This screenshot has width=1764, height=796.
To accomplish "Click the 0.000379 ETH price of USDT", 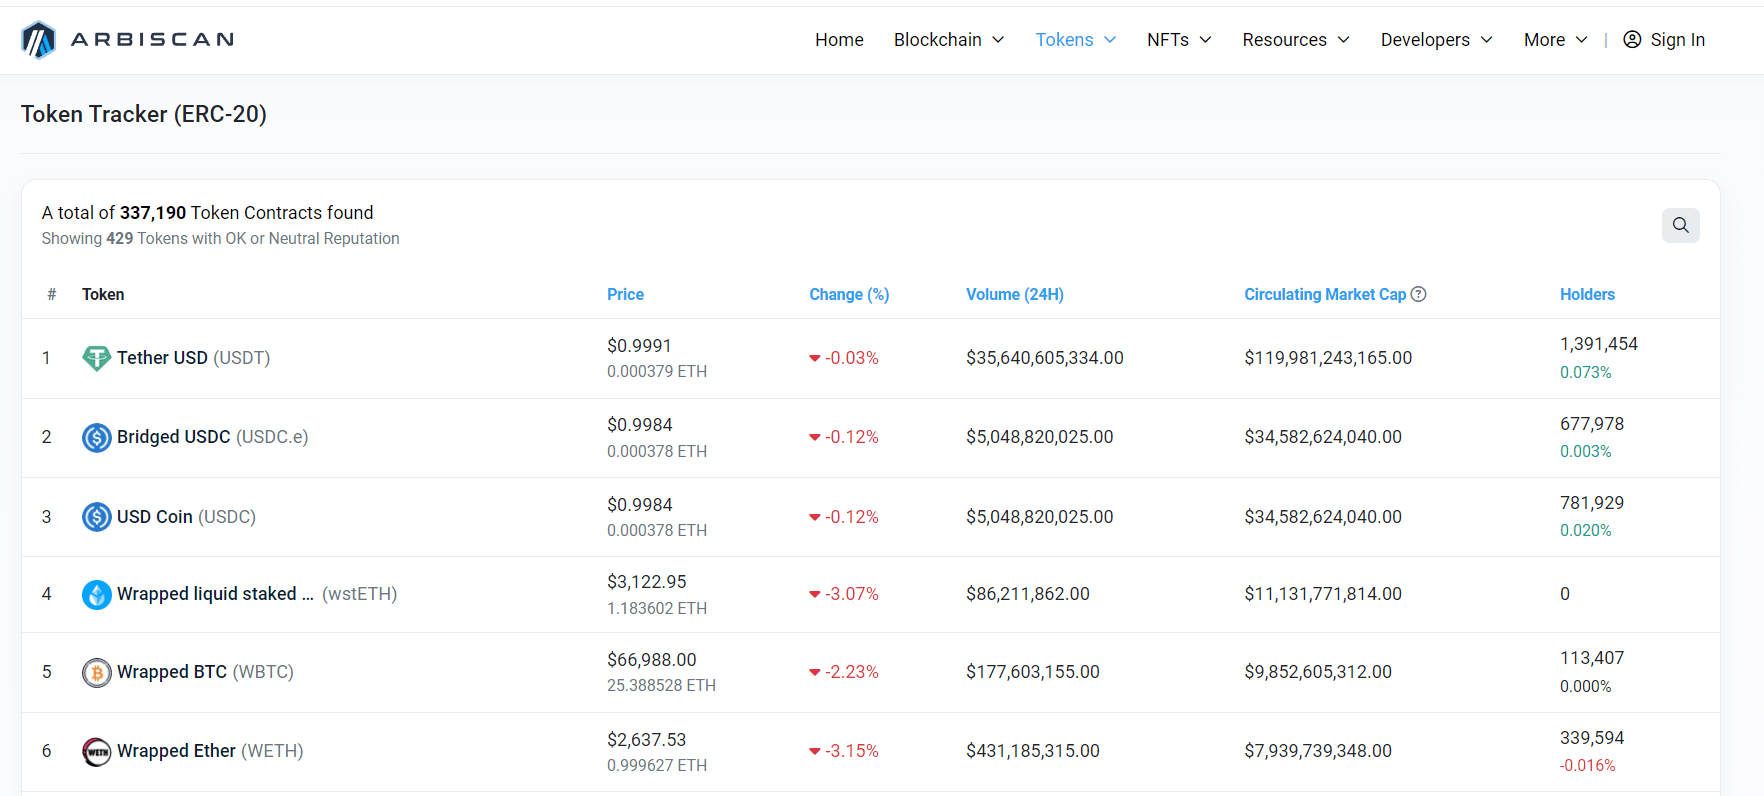I will coord(657,372).
